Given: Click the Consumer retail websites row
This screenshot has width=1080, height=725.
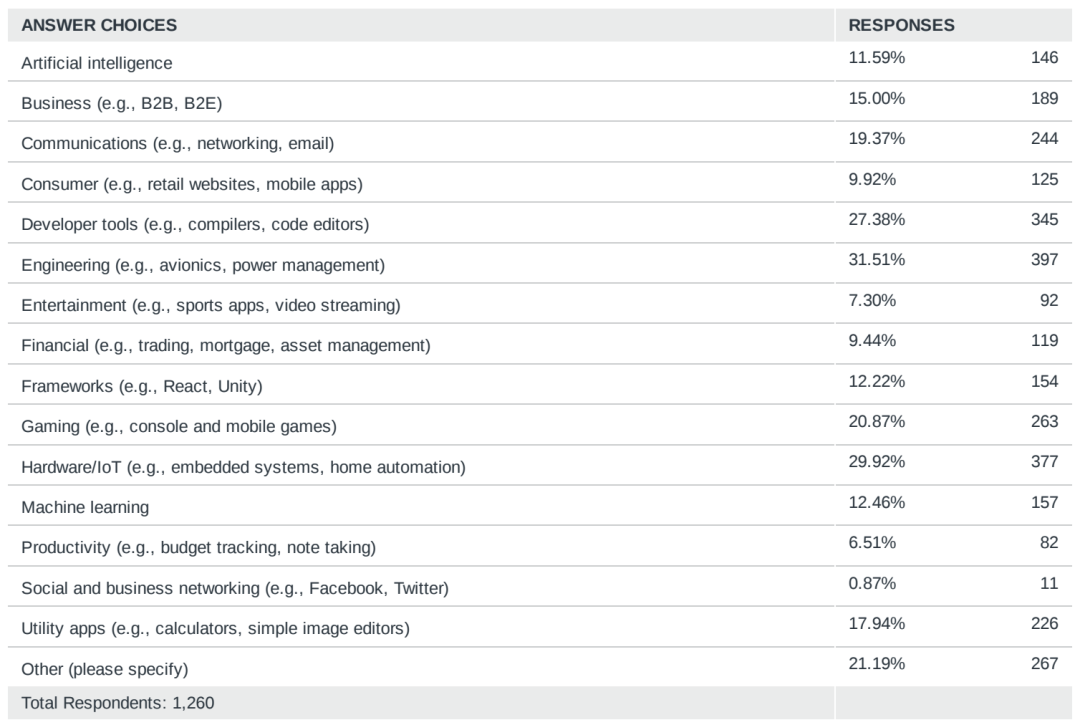Looking at the screenshot, I should coord(539,183).
